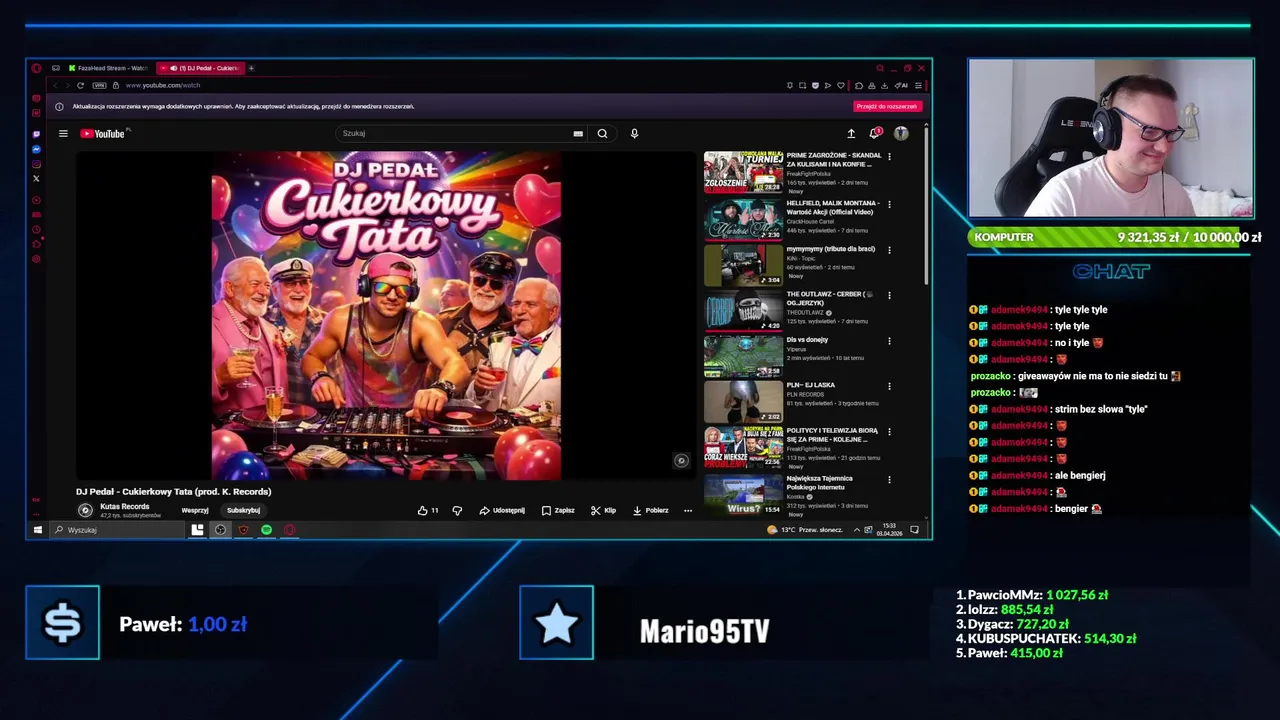The image size is (1280, 720).
Task: Dislike the video with thumbs down
Action: [x=457, y=510]
